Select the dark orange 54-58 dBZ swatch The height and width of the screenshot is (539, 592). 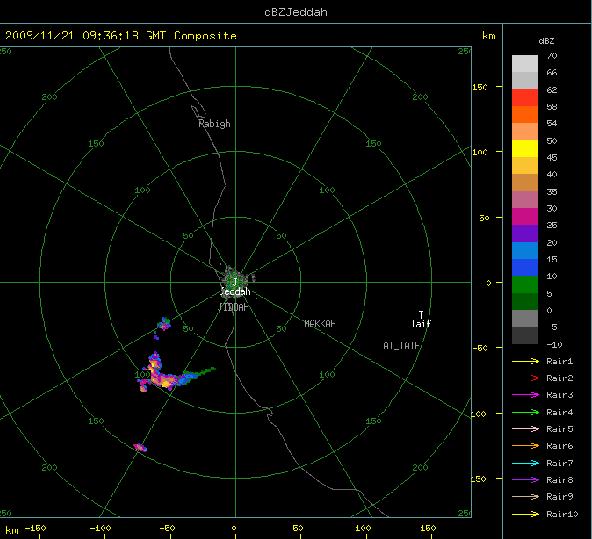pos(525,114)
